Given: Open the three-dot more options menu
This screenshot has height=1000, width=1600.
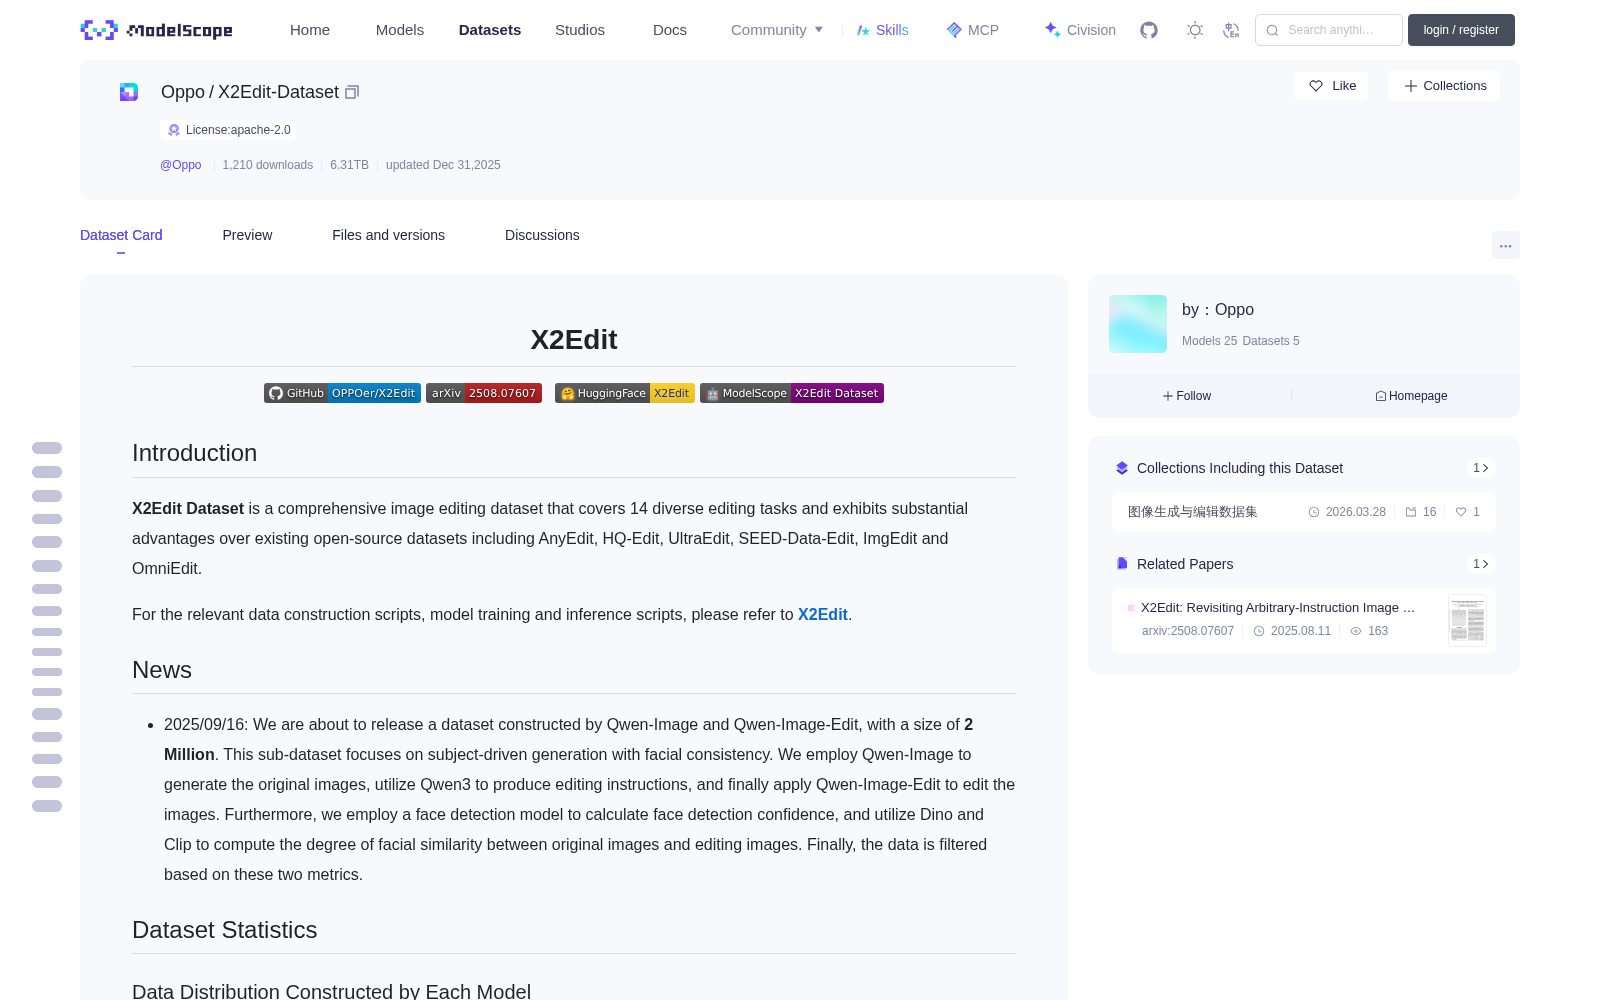Looking at the screenshot, I should pyautogui.click(x=1506, y=245).
